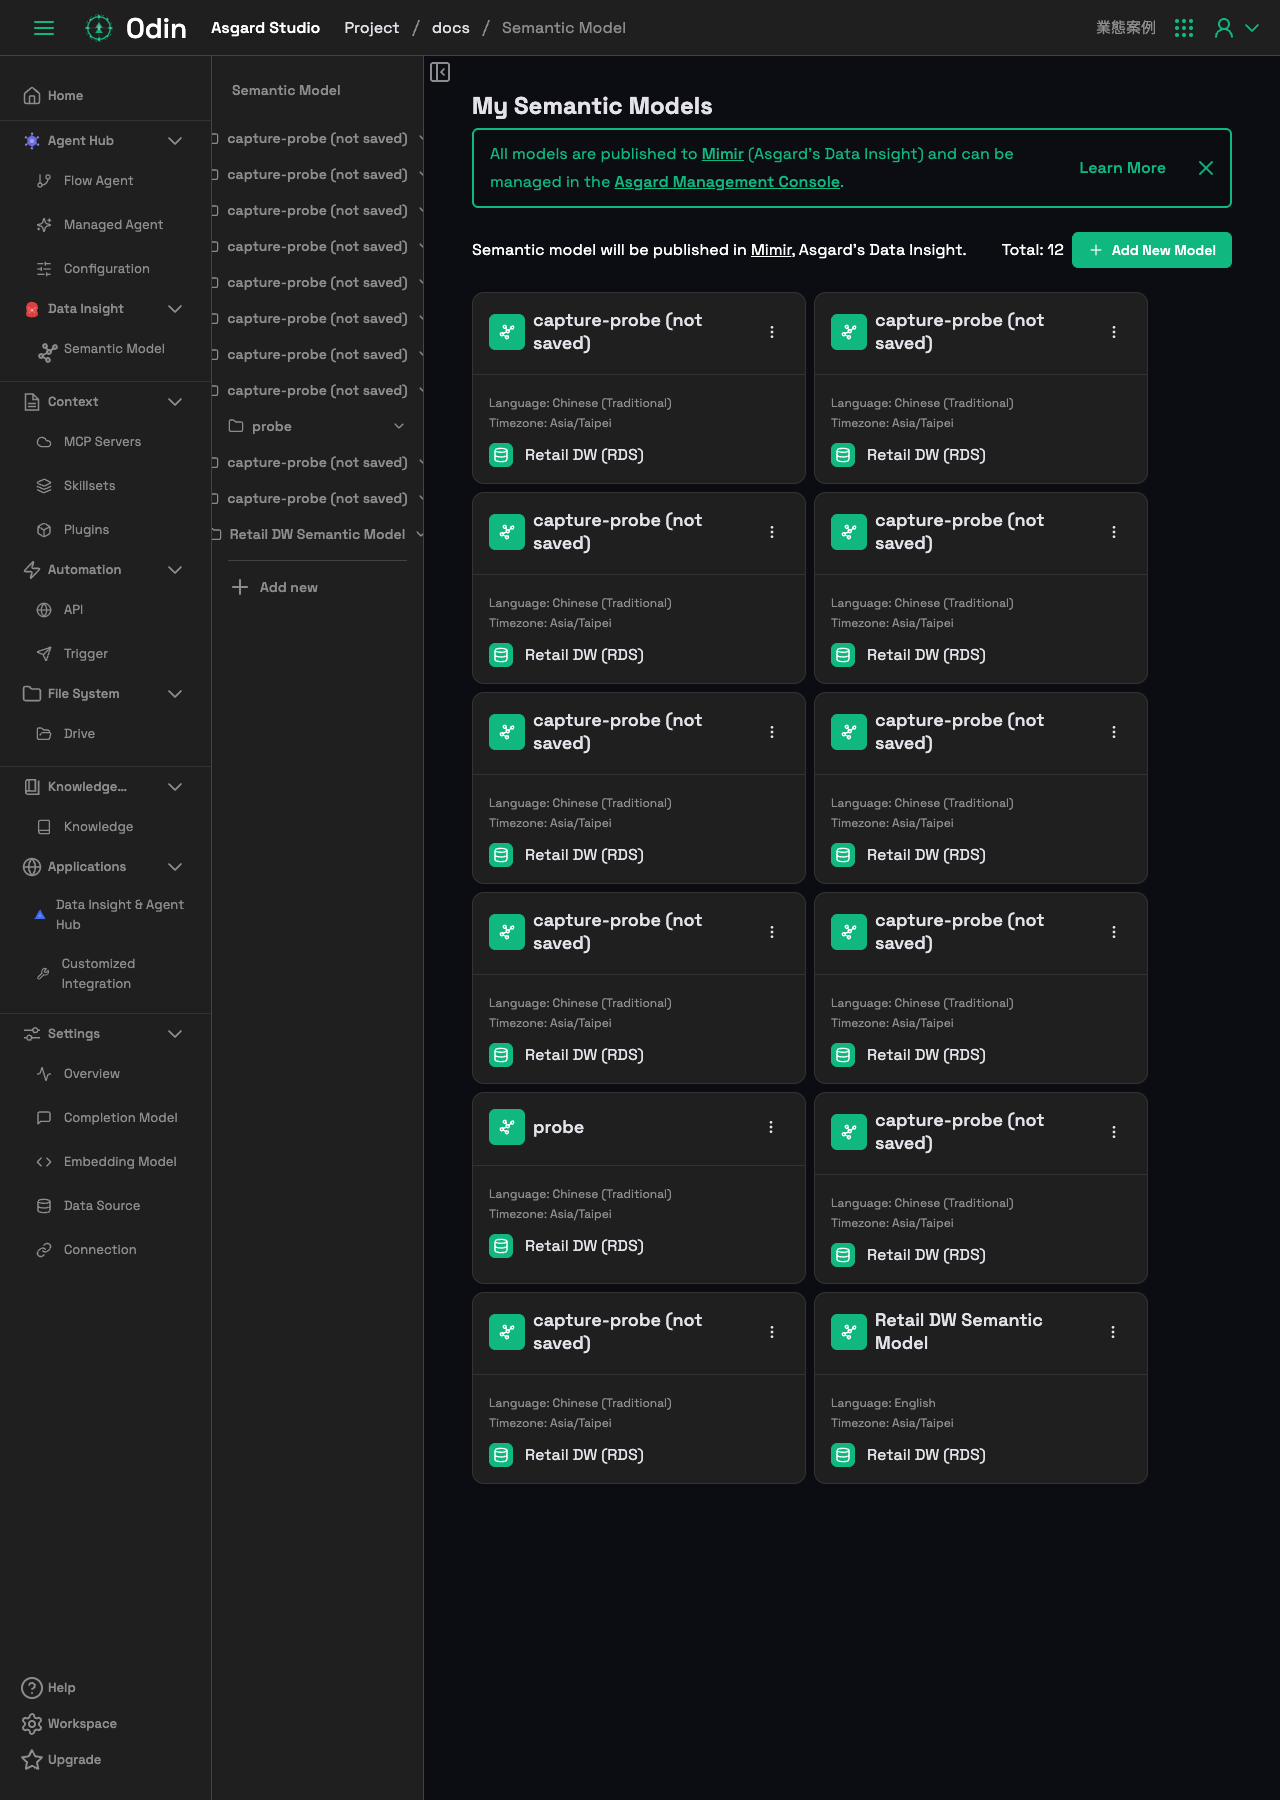The width and height of the screenshot is (1280, 1800).
Task: Collapse the Data Insight section
Action: 175,309
